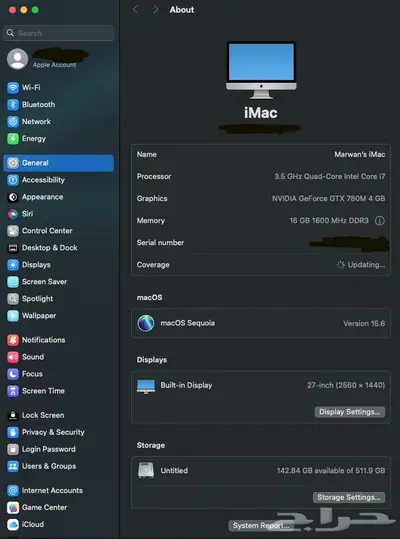The width and height of the screenshot is (400, 539).
Task: Click the 'macOS Sequoia' name text
Action: coord(188,323)
